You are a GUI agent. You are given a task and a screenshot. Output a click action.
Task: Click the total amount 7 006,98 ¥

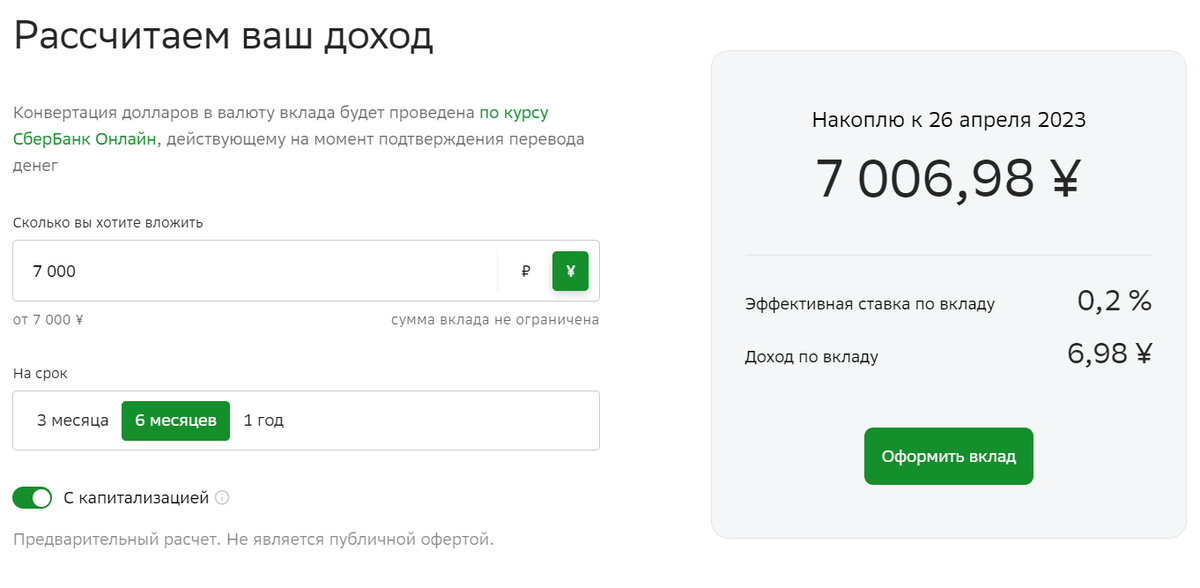pos(948,180)
